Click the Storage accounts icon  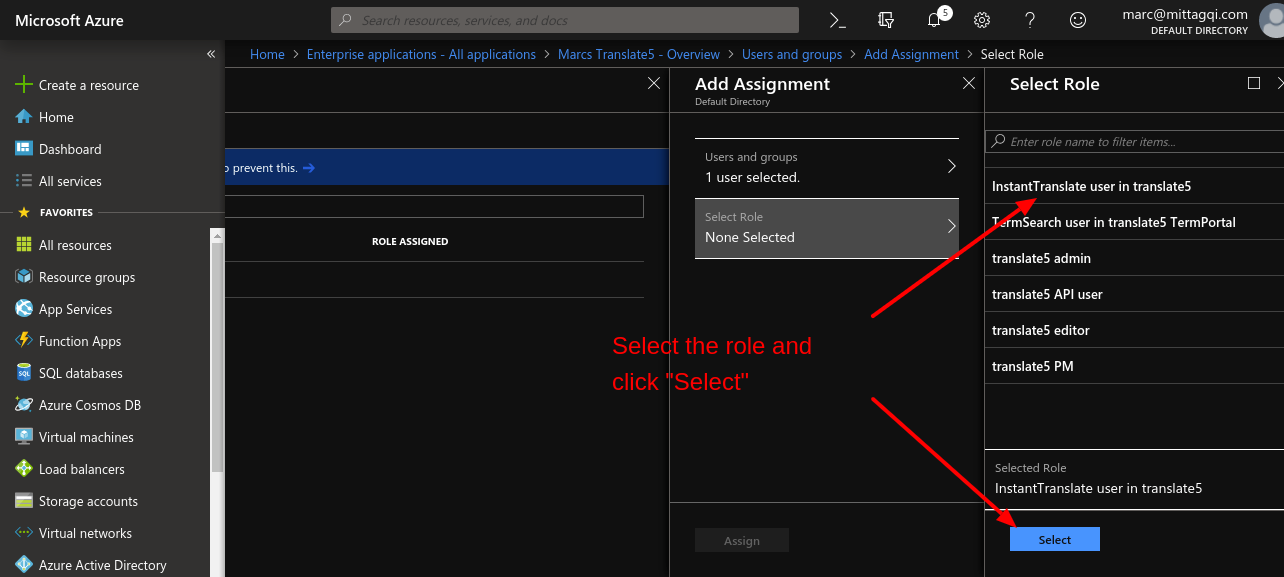24,501
